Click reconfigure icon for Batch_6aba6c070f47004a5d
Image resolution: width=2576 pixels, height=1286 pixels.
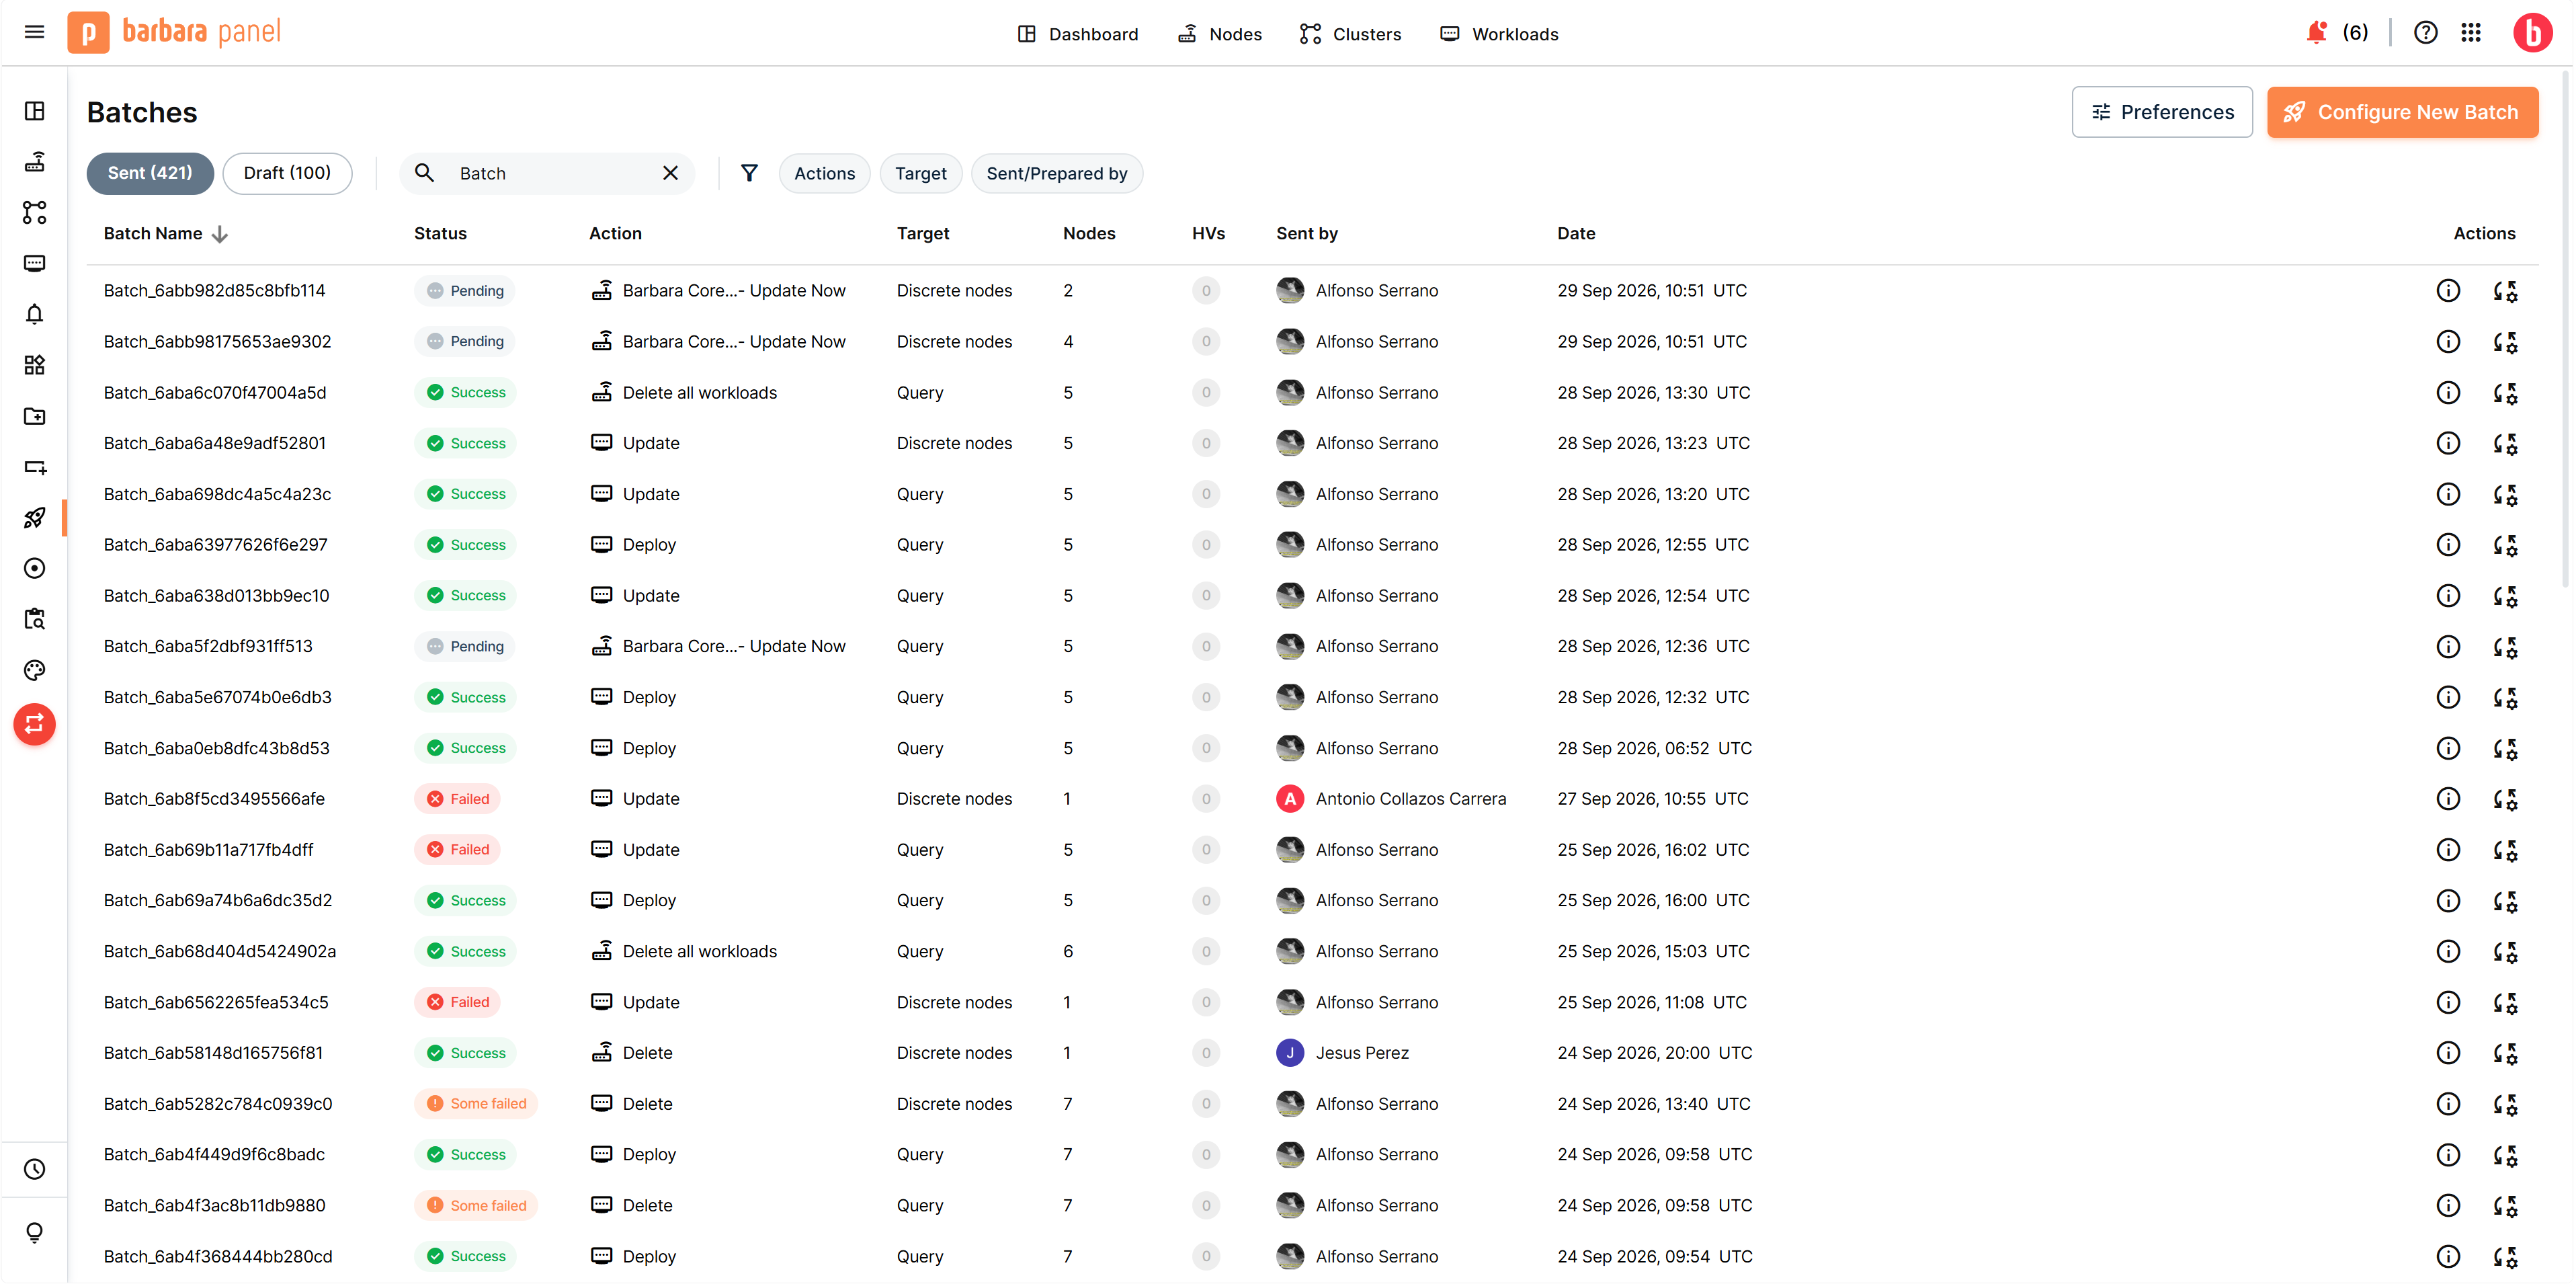(x=2504, y=393)
